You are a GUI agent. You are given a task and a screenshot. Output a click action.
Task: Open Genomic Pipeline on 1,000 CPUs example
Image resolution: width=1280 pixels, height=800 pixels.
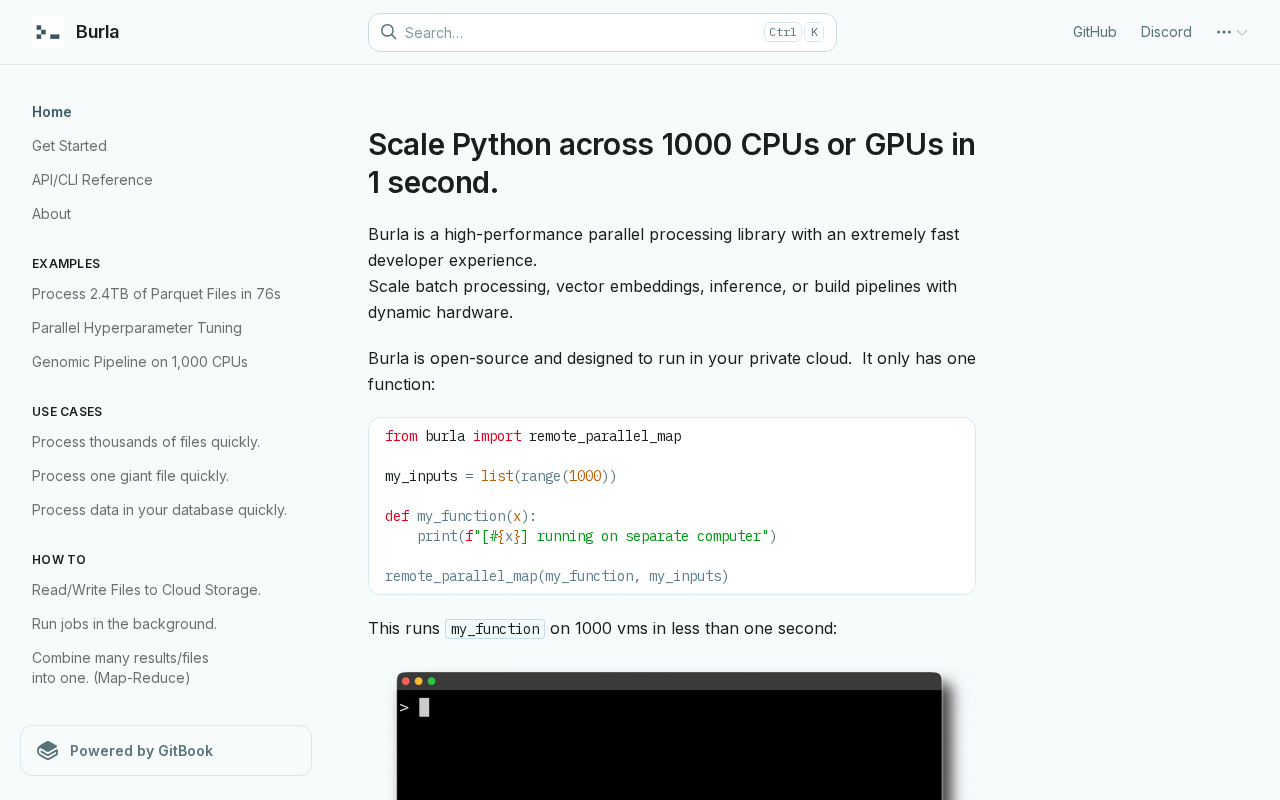point(140,362)
